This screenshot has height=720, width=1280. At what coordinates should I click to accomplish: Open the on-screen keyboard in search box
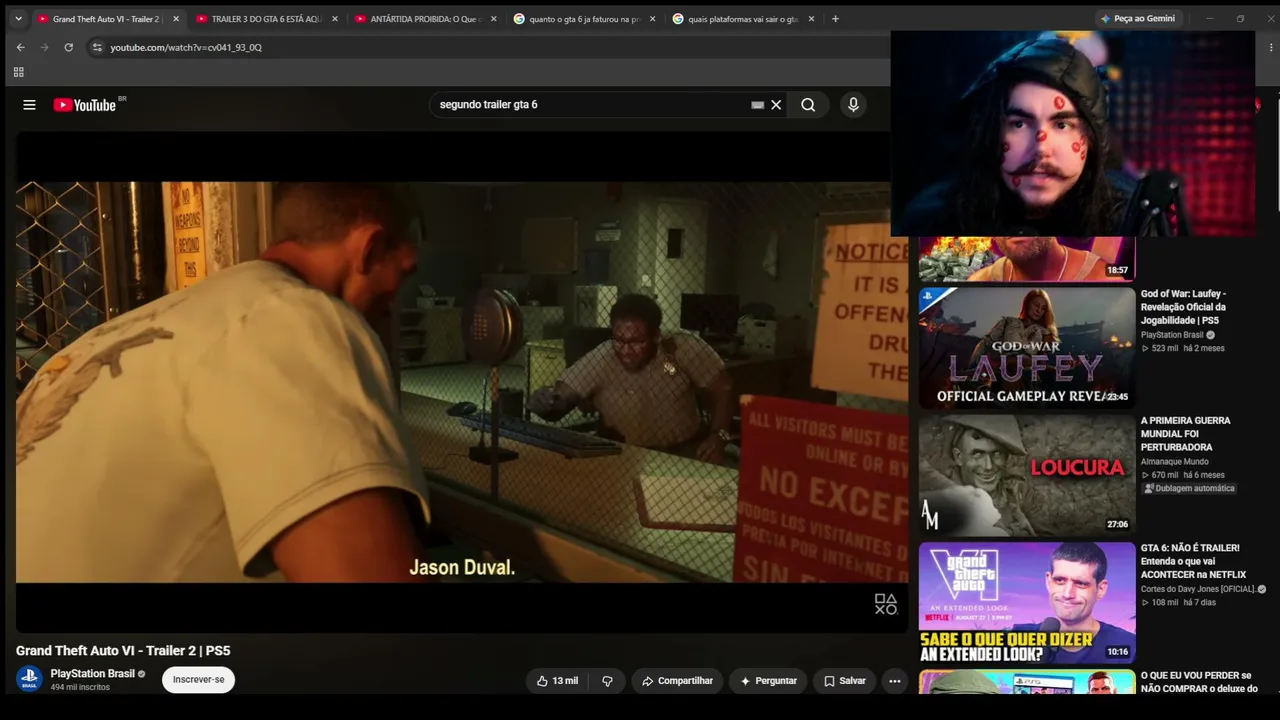tap(758, 105)
